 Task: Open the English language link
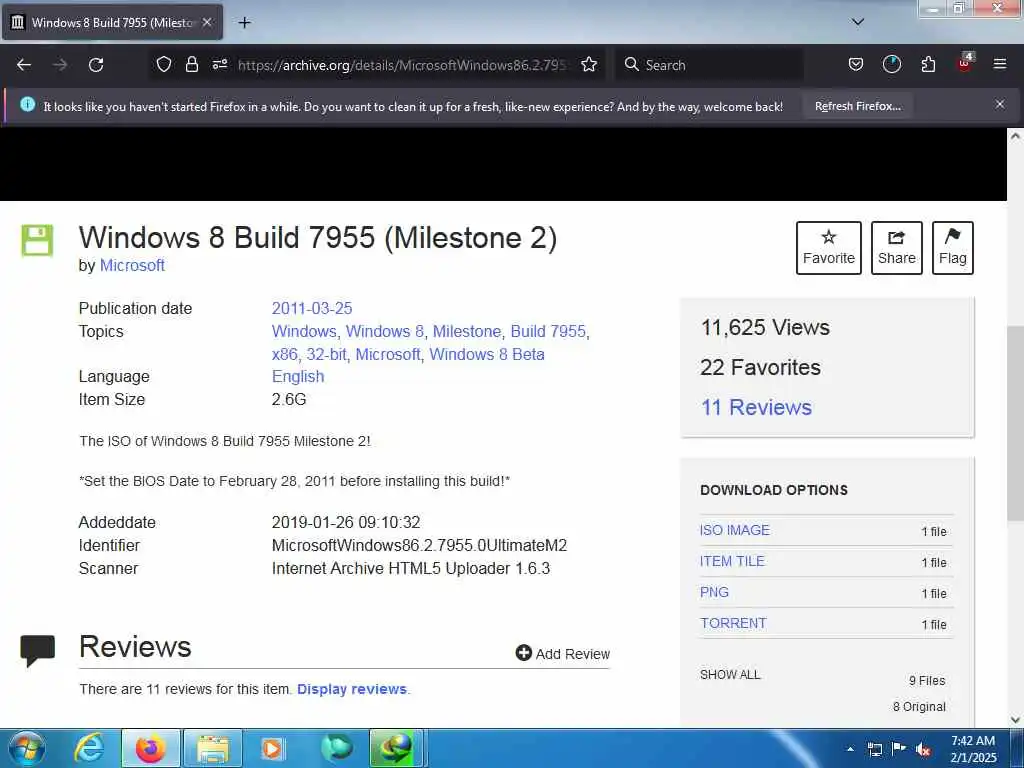point(298,376)
